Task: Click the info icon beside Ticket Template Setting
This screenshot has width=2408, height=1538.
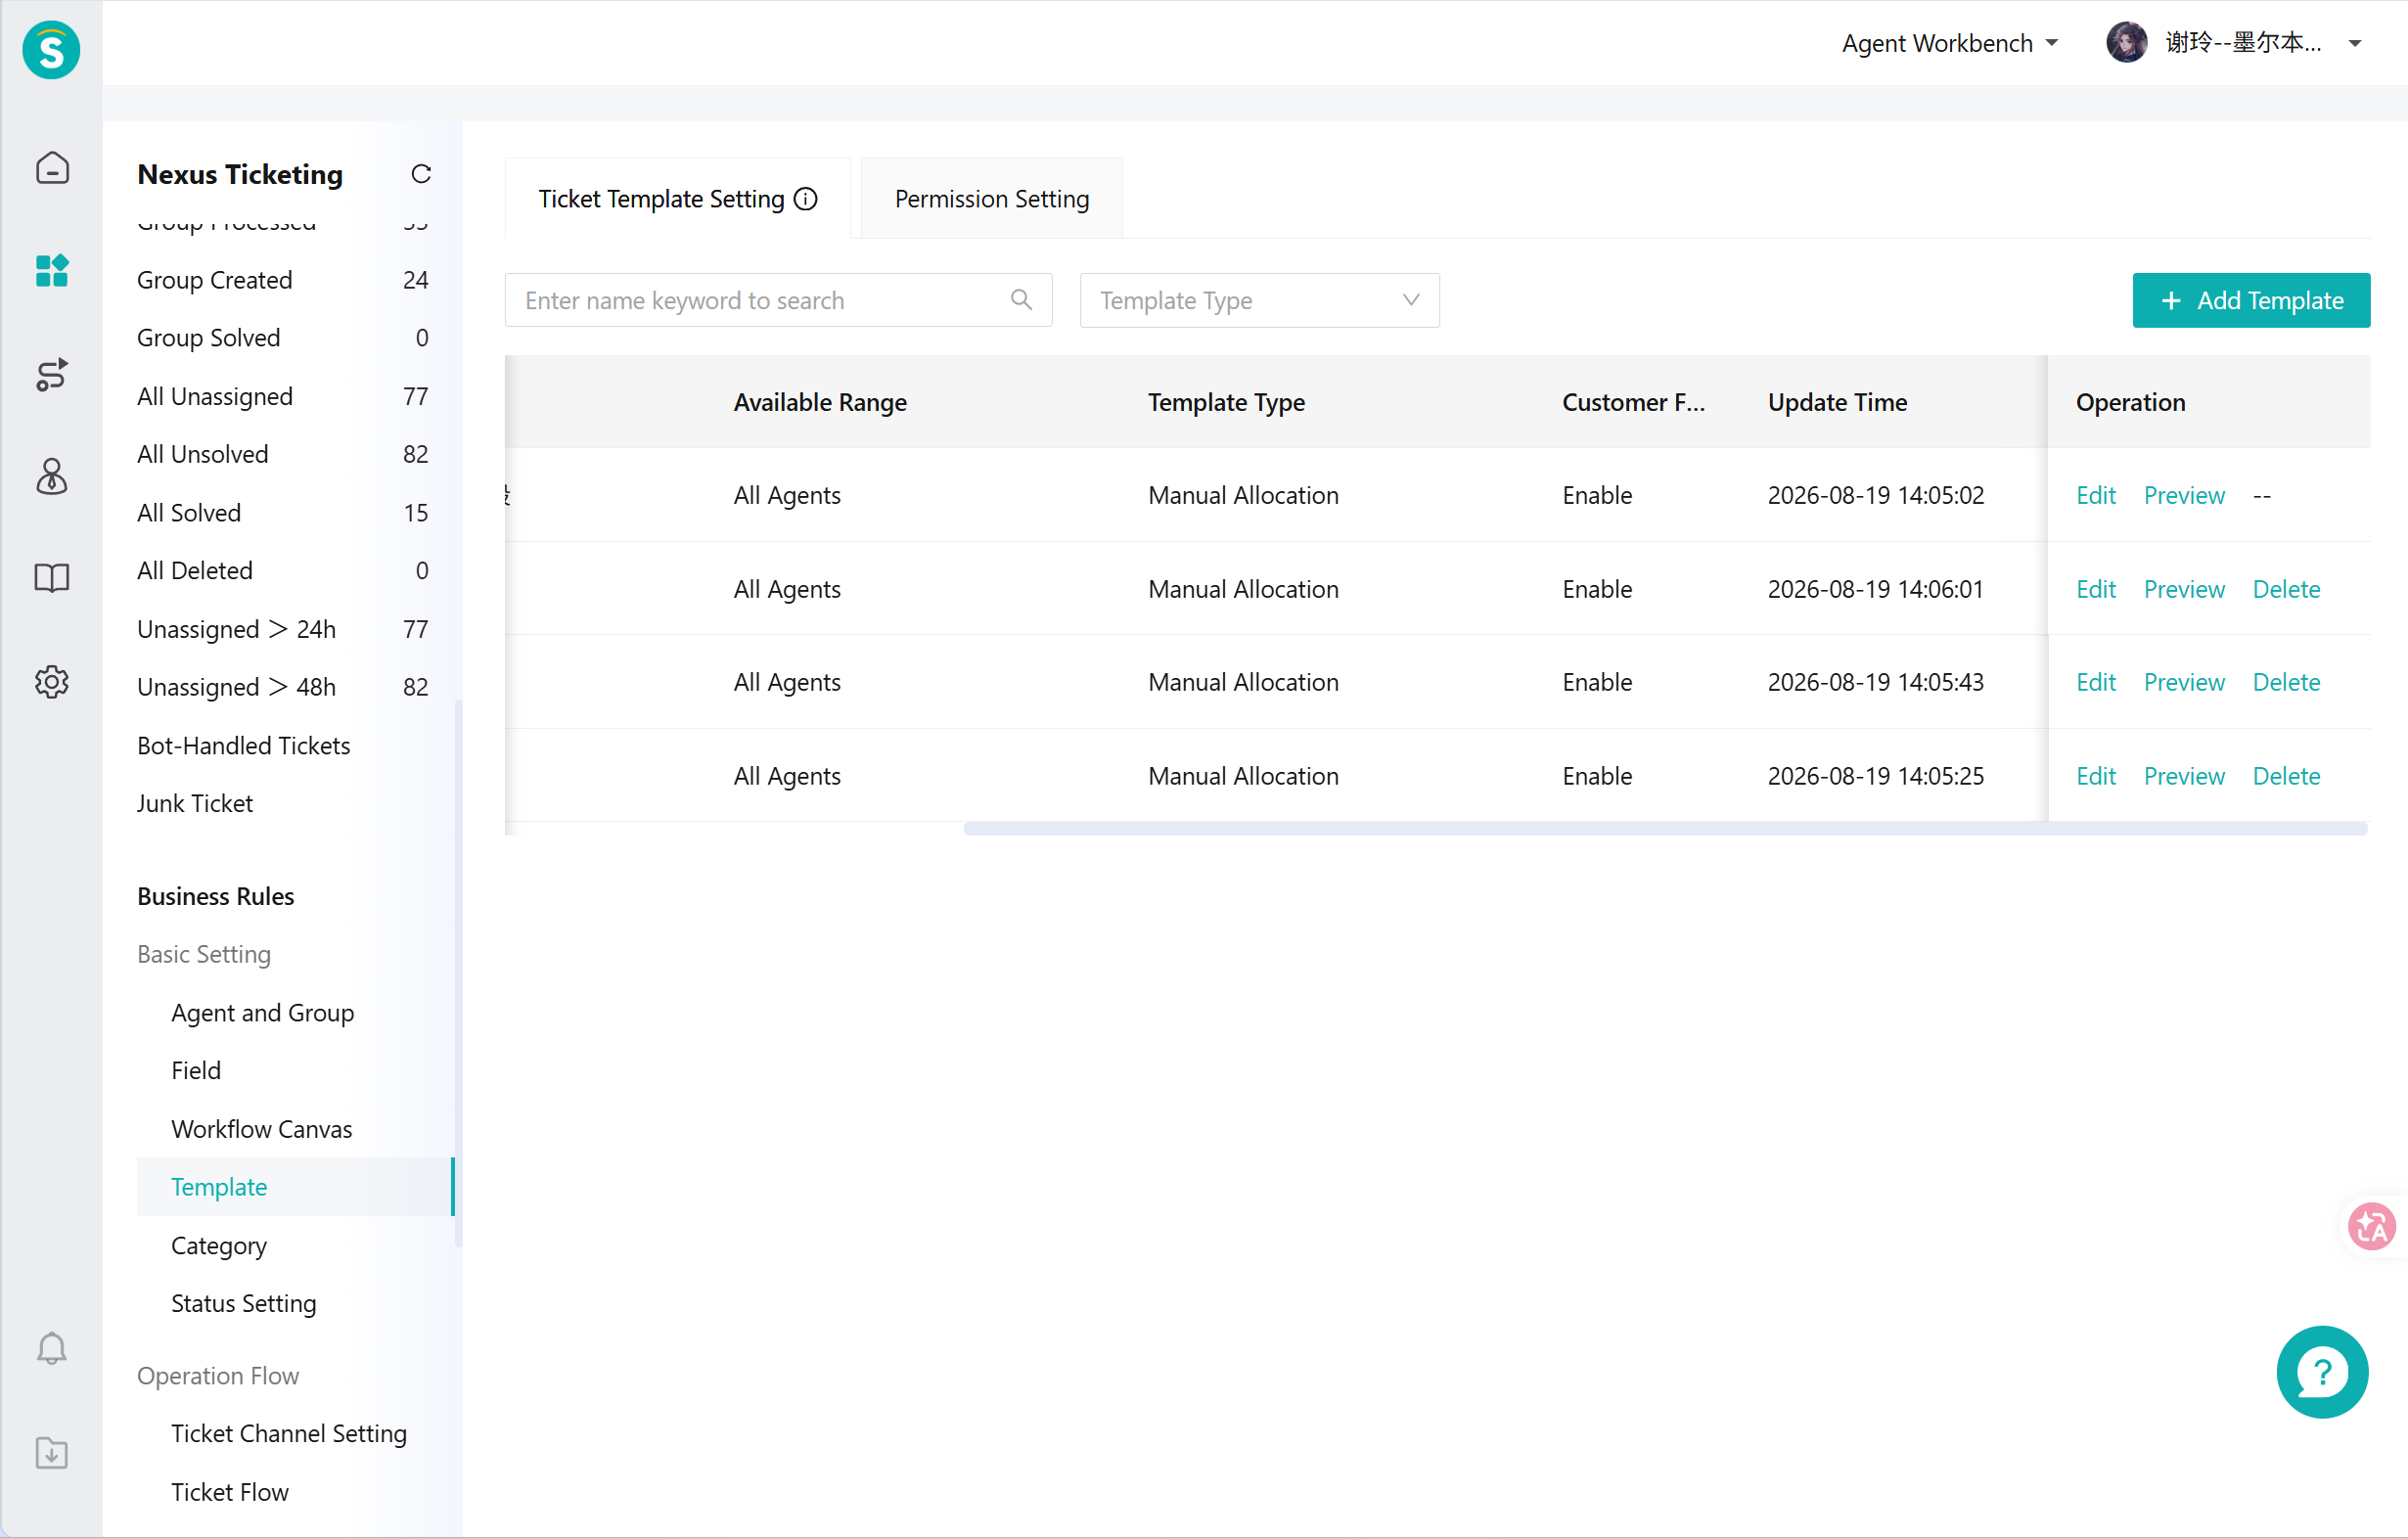Action: pos(805,199)
